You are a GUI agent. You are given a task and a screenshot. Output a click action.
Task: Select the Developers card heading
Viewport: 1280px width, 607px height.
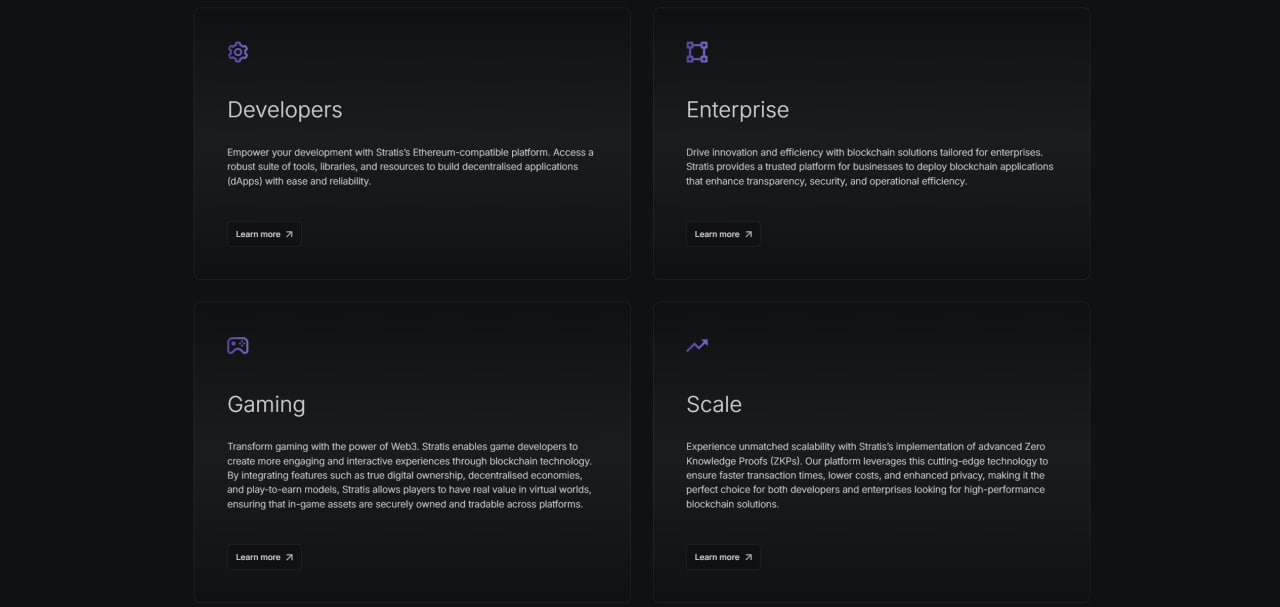point(285,110)
